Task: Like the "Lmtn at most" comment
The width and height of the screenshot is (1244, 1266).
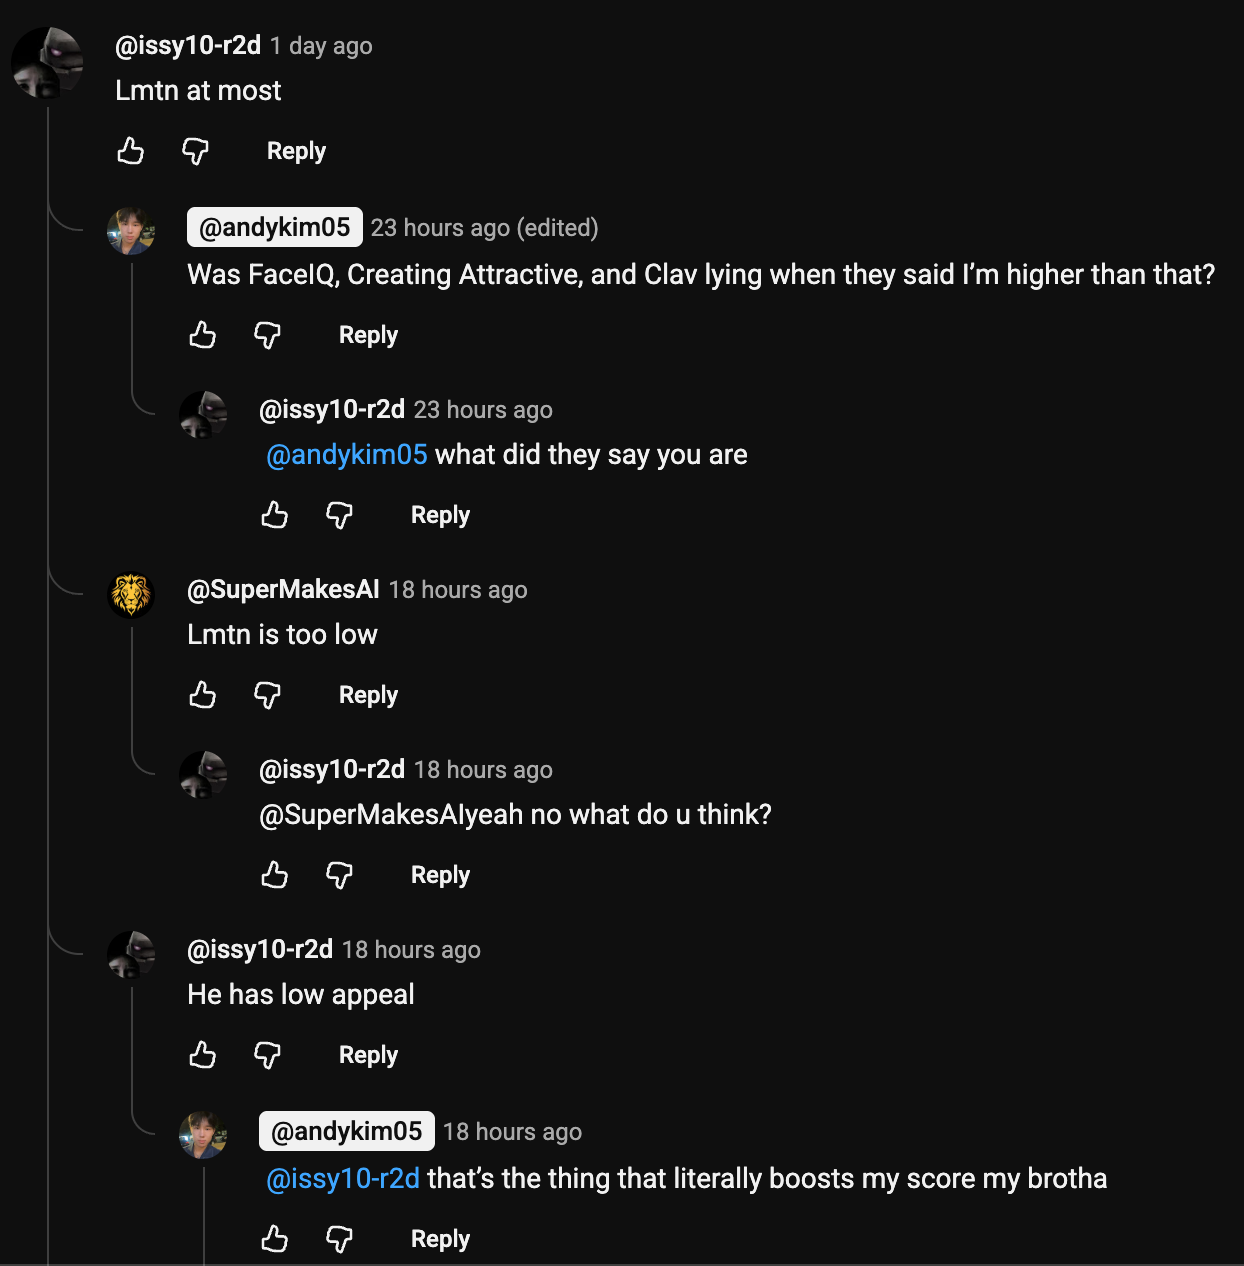Action: pyautogui.click(x=131, y=151)
